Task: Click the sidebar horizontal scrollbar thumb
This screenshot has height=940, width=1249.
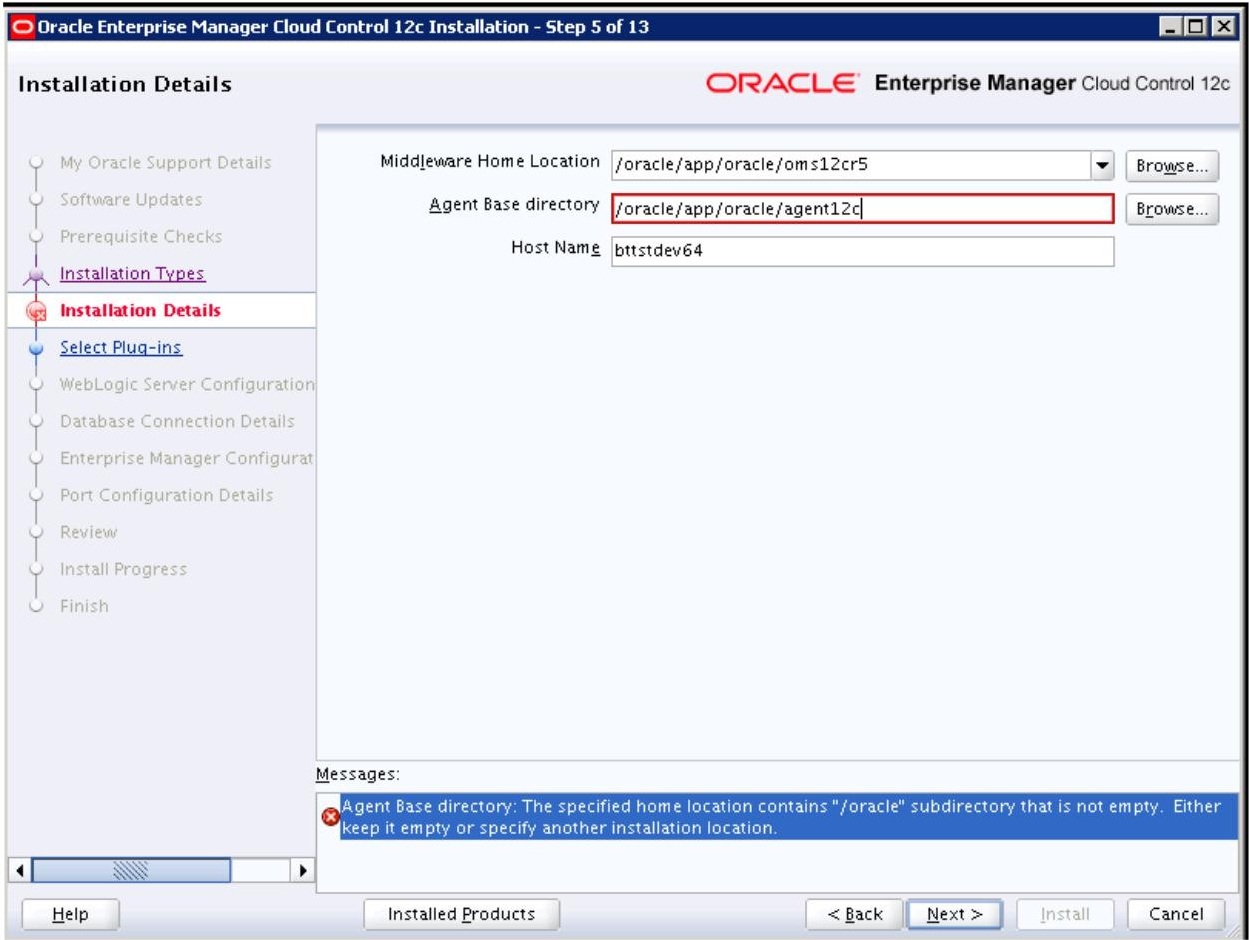Action: 131,870
